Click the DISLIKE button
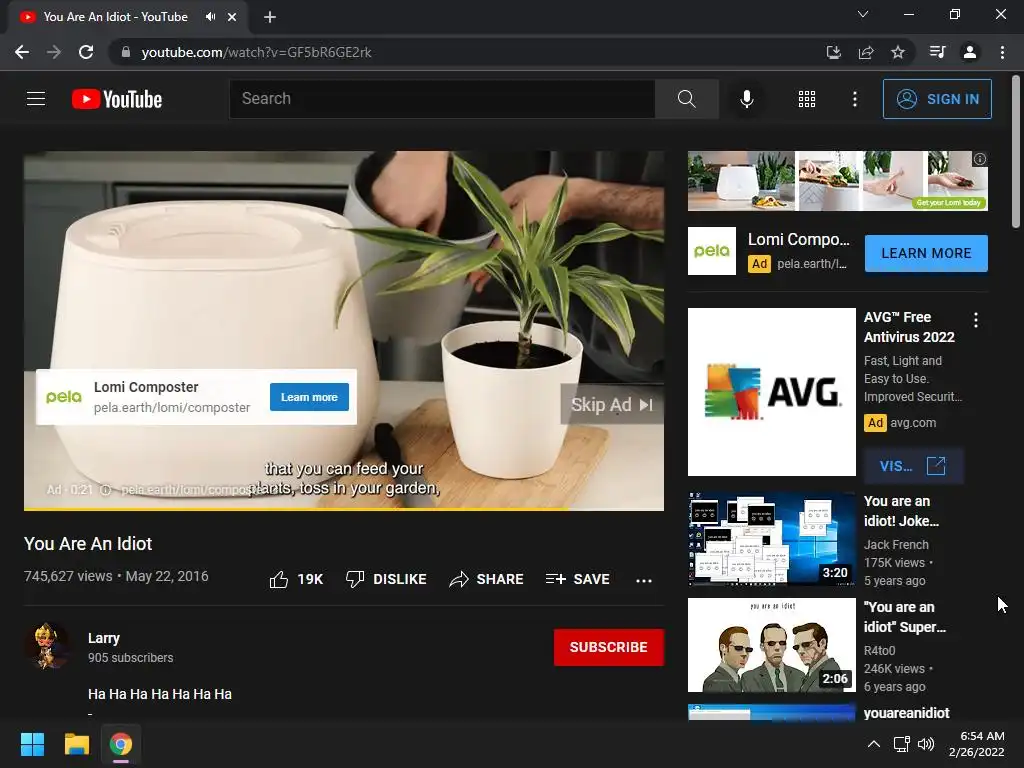 (386, 579)
